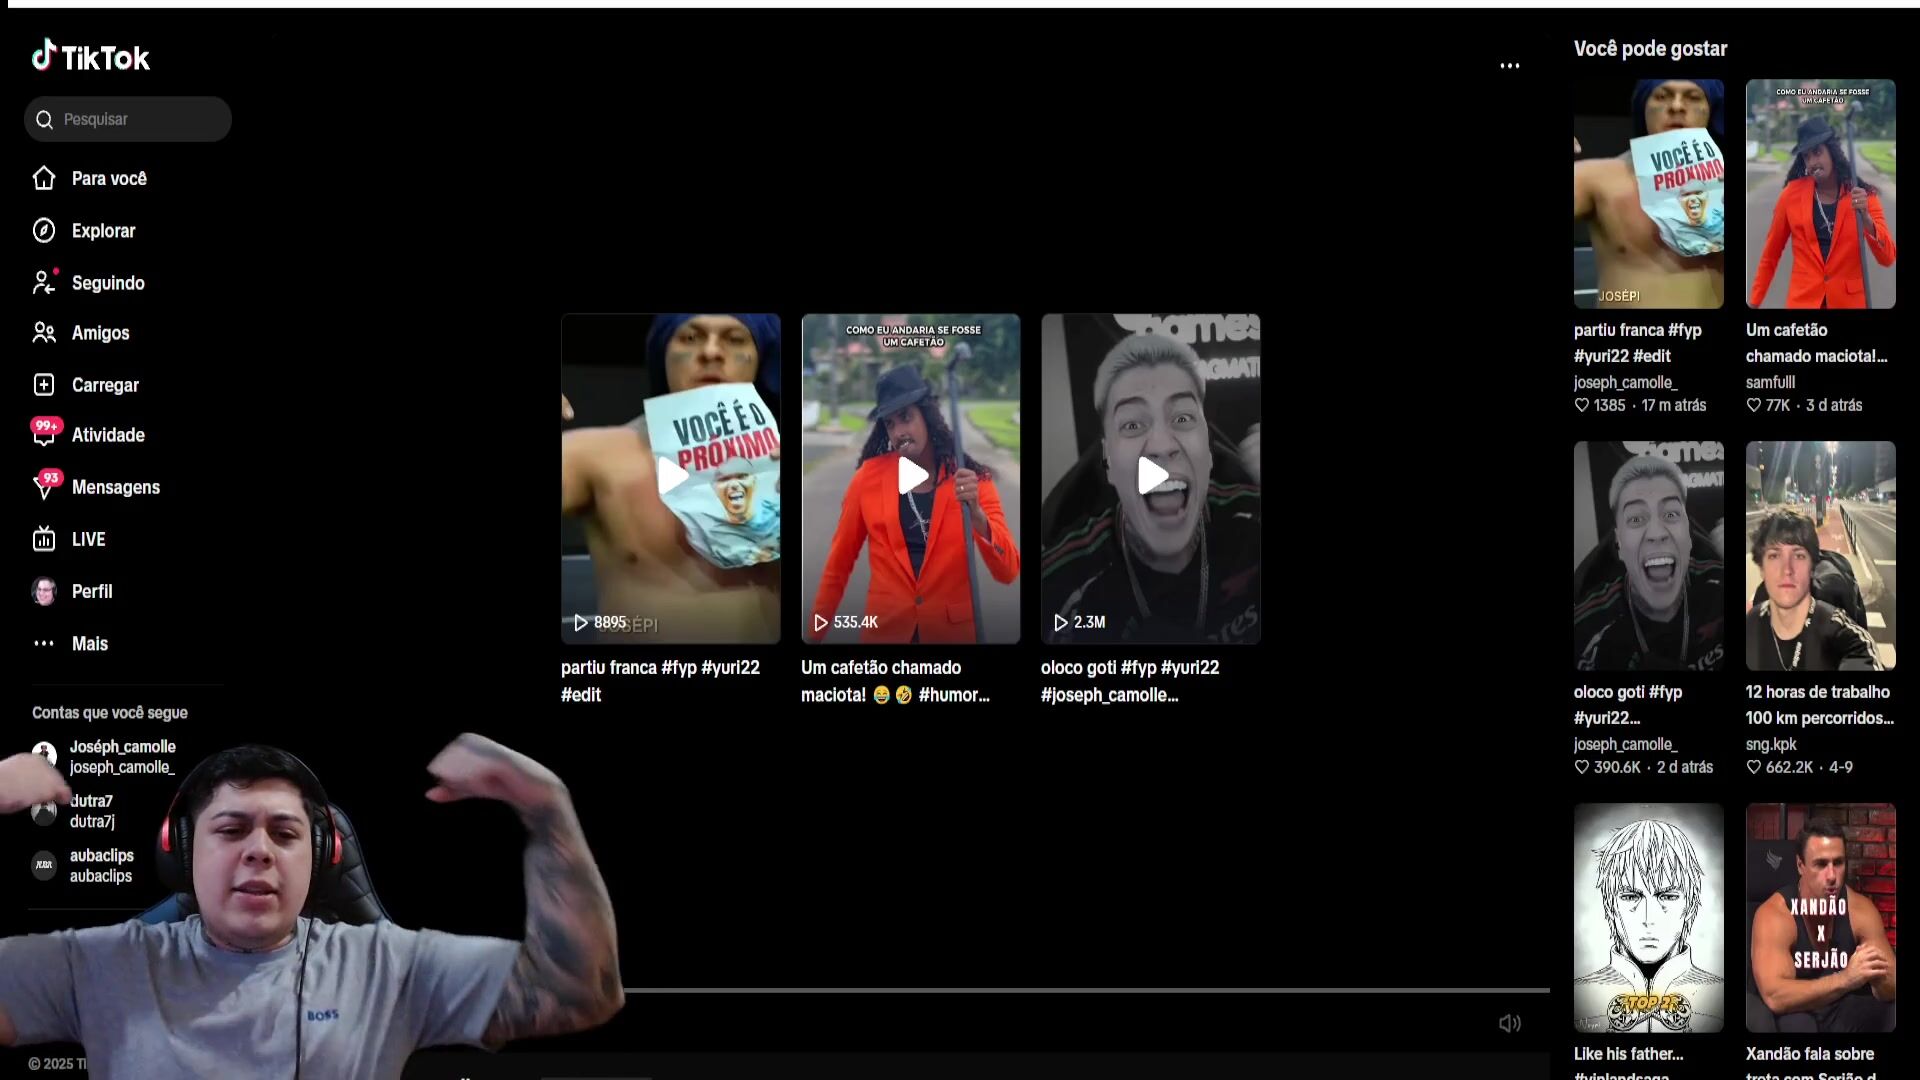Open sidebar title '12 horas de trabalho 100 km percorridos'
Image resolution: width=1920 pixels, height=1080 pixels.
click(1820, 705)
